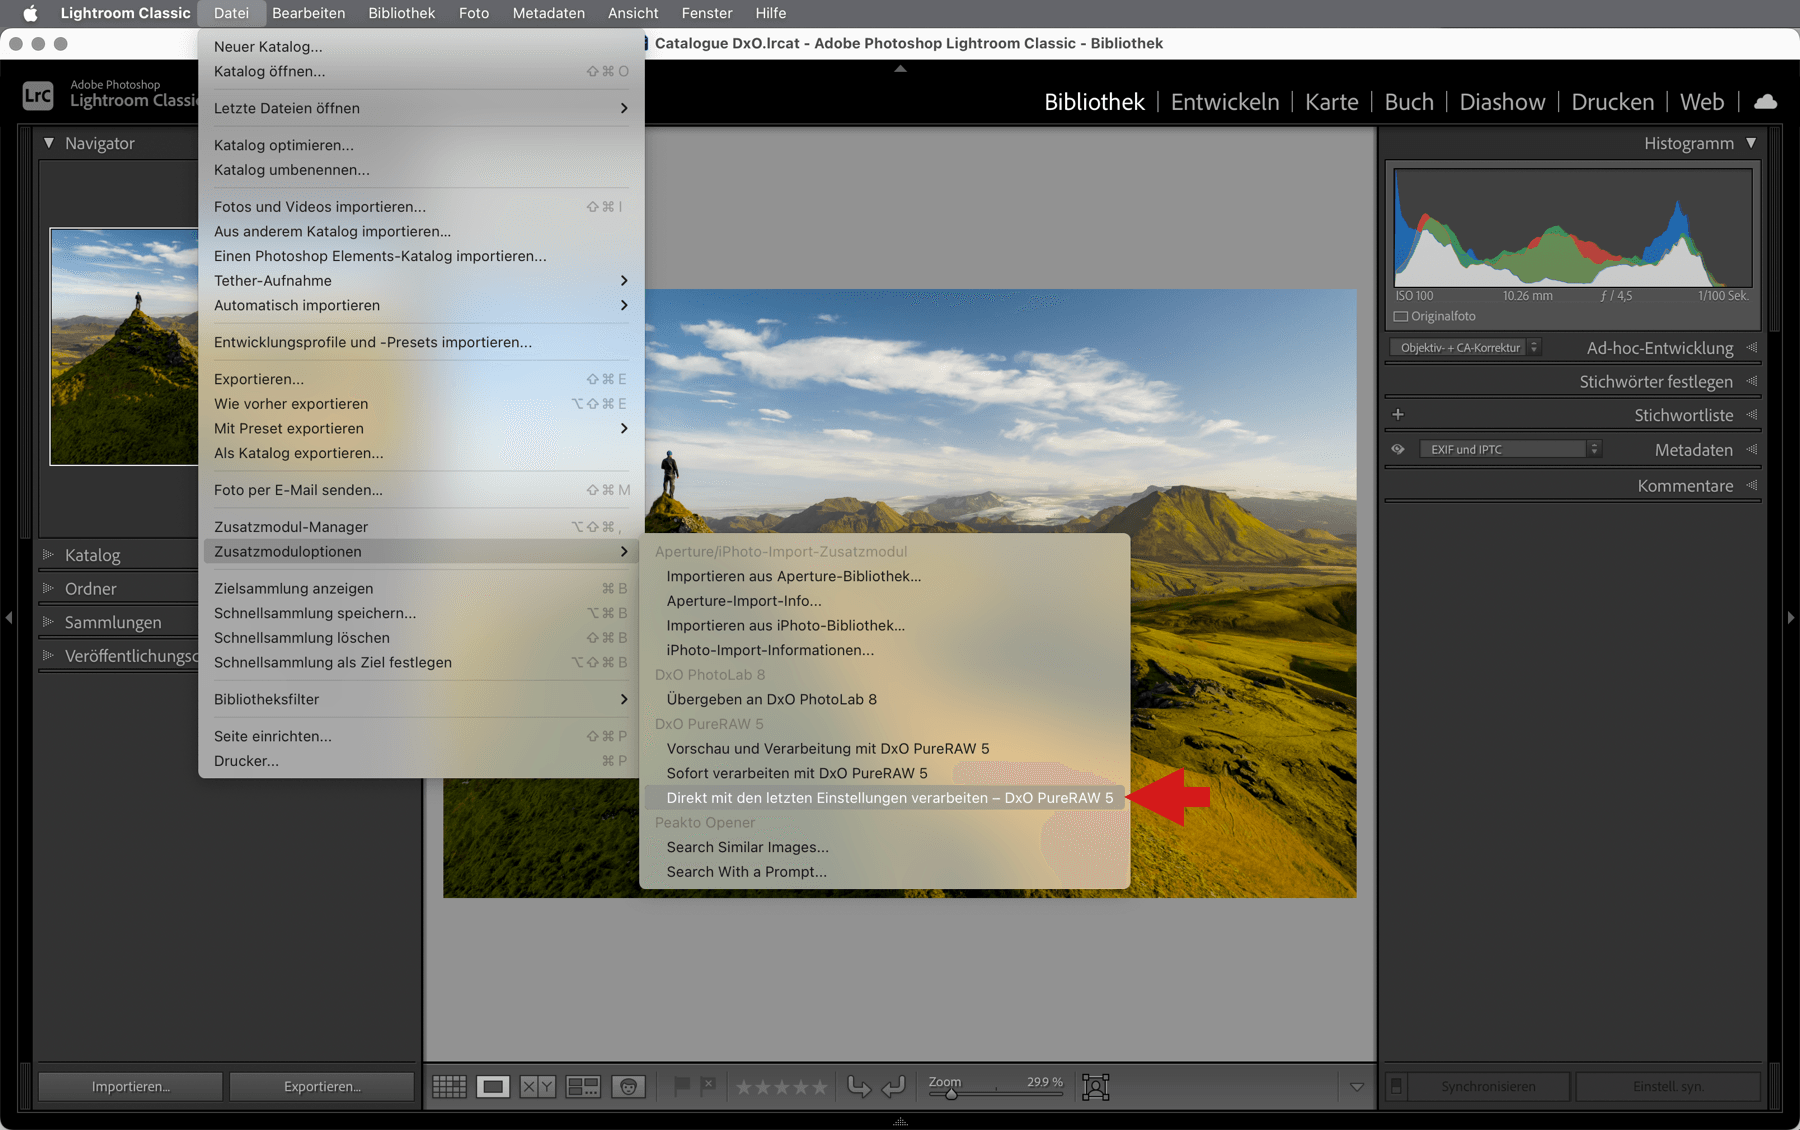Open Objektiv-+CA-Korrektur preset dropdown
Viewport: 1800px width, 1130px height.
pyautogui.click(x=1465, y=347)
